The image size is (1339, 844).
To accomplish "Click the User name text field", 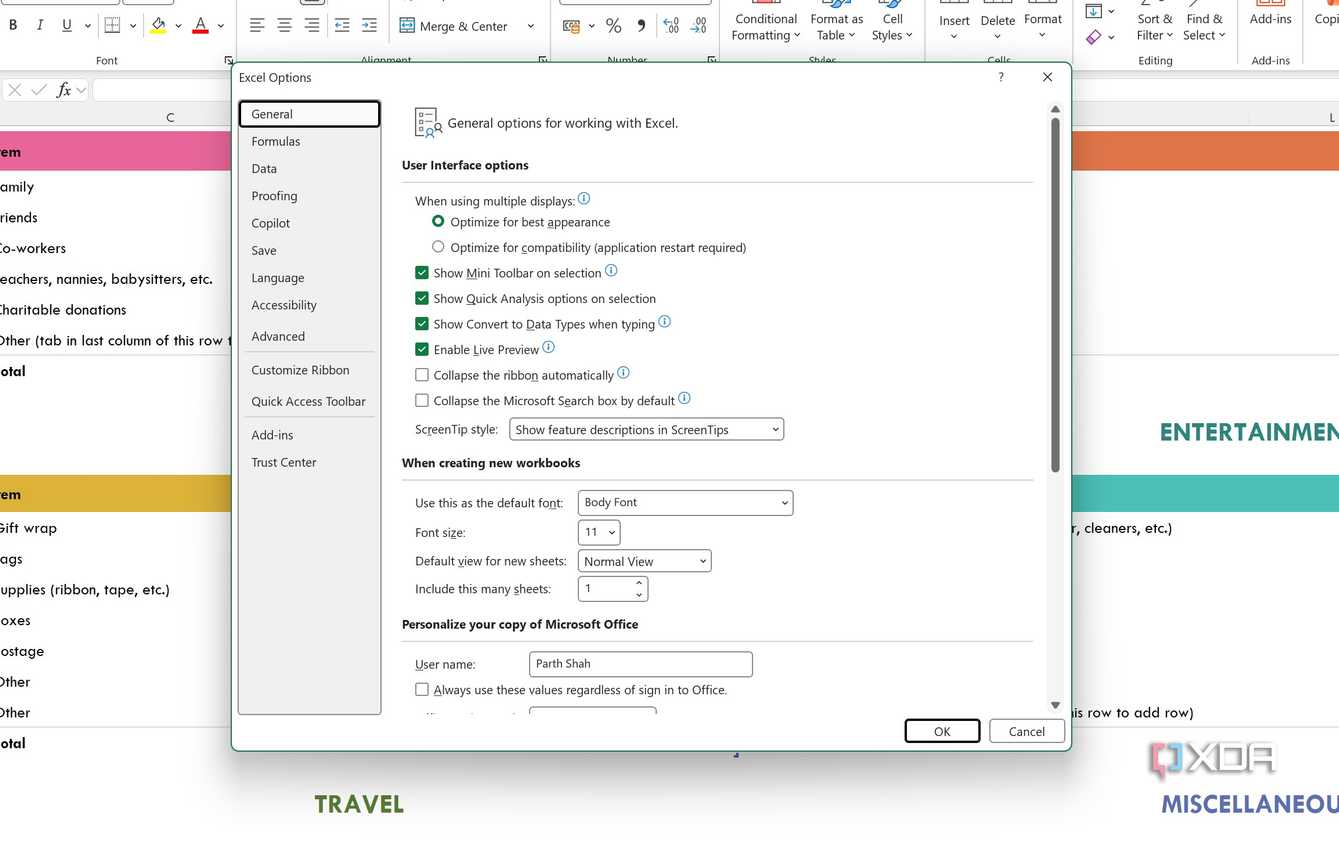I will tap(641, 664).
